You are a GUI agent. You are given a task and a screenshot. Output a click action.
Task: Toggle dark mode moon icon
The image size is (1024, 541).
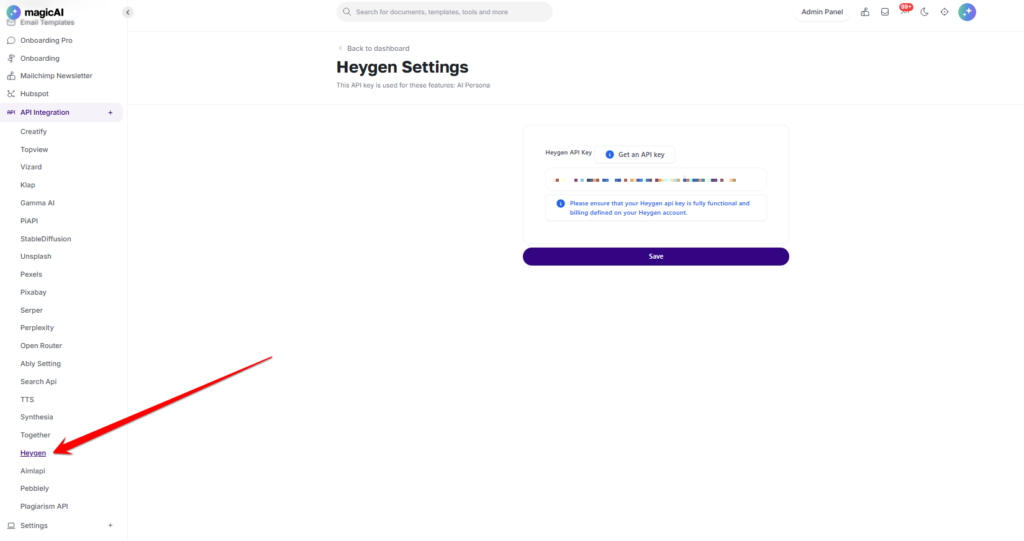tap(924, 12)
